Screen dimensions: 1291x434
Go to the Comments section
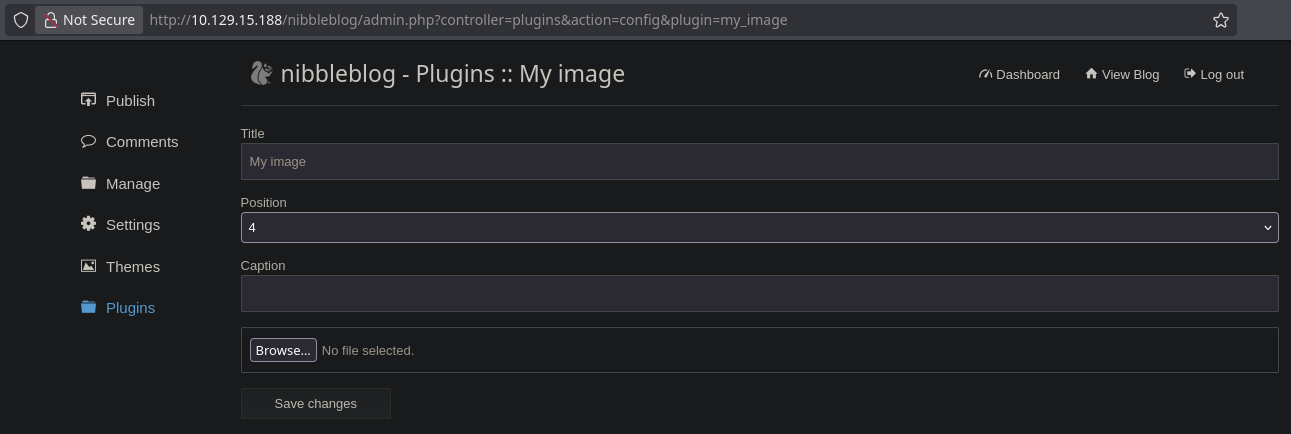(142, 142)
